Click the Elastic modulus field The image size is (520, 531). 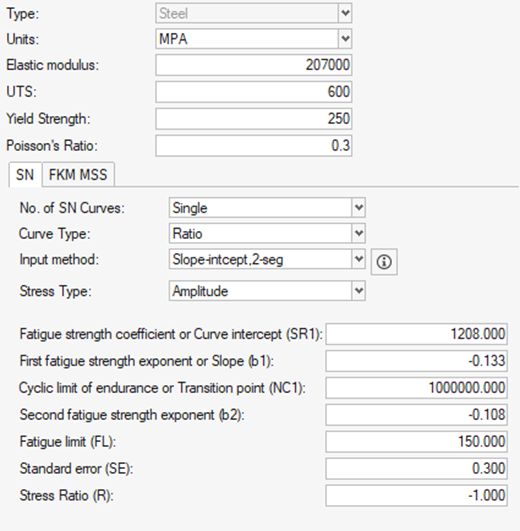254,65
